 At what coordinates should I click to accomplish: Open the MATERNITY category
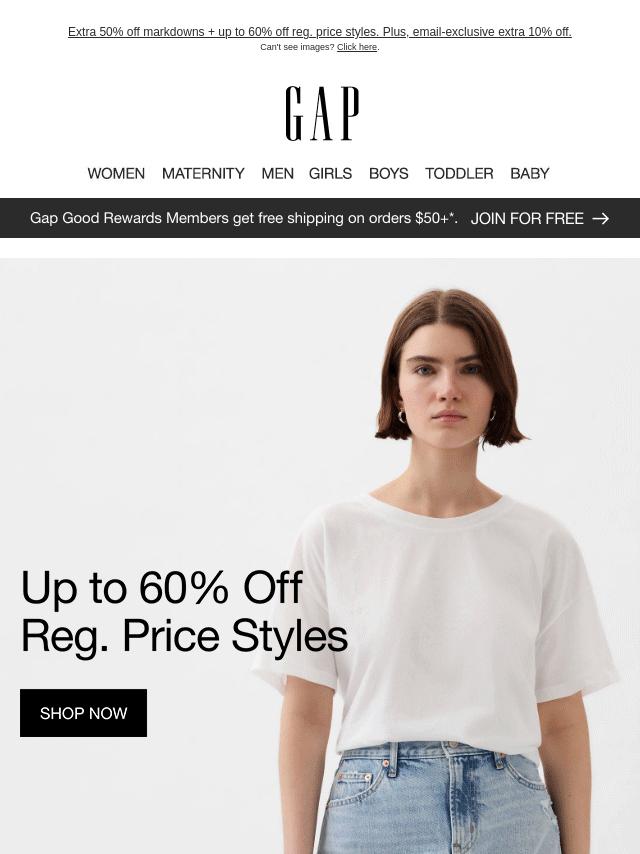(203, 173)
